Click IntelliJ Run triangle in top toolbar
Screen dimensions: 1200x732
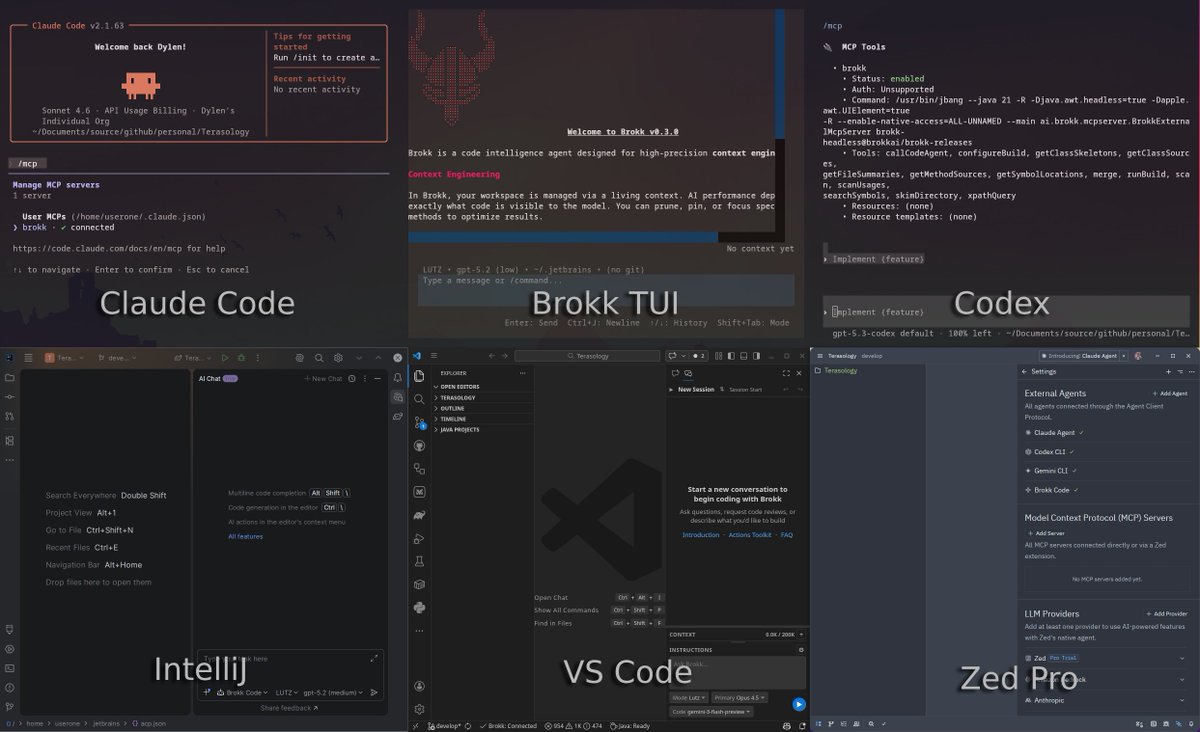click(225, 358)
